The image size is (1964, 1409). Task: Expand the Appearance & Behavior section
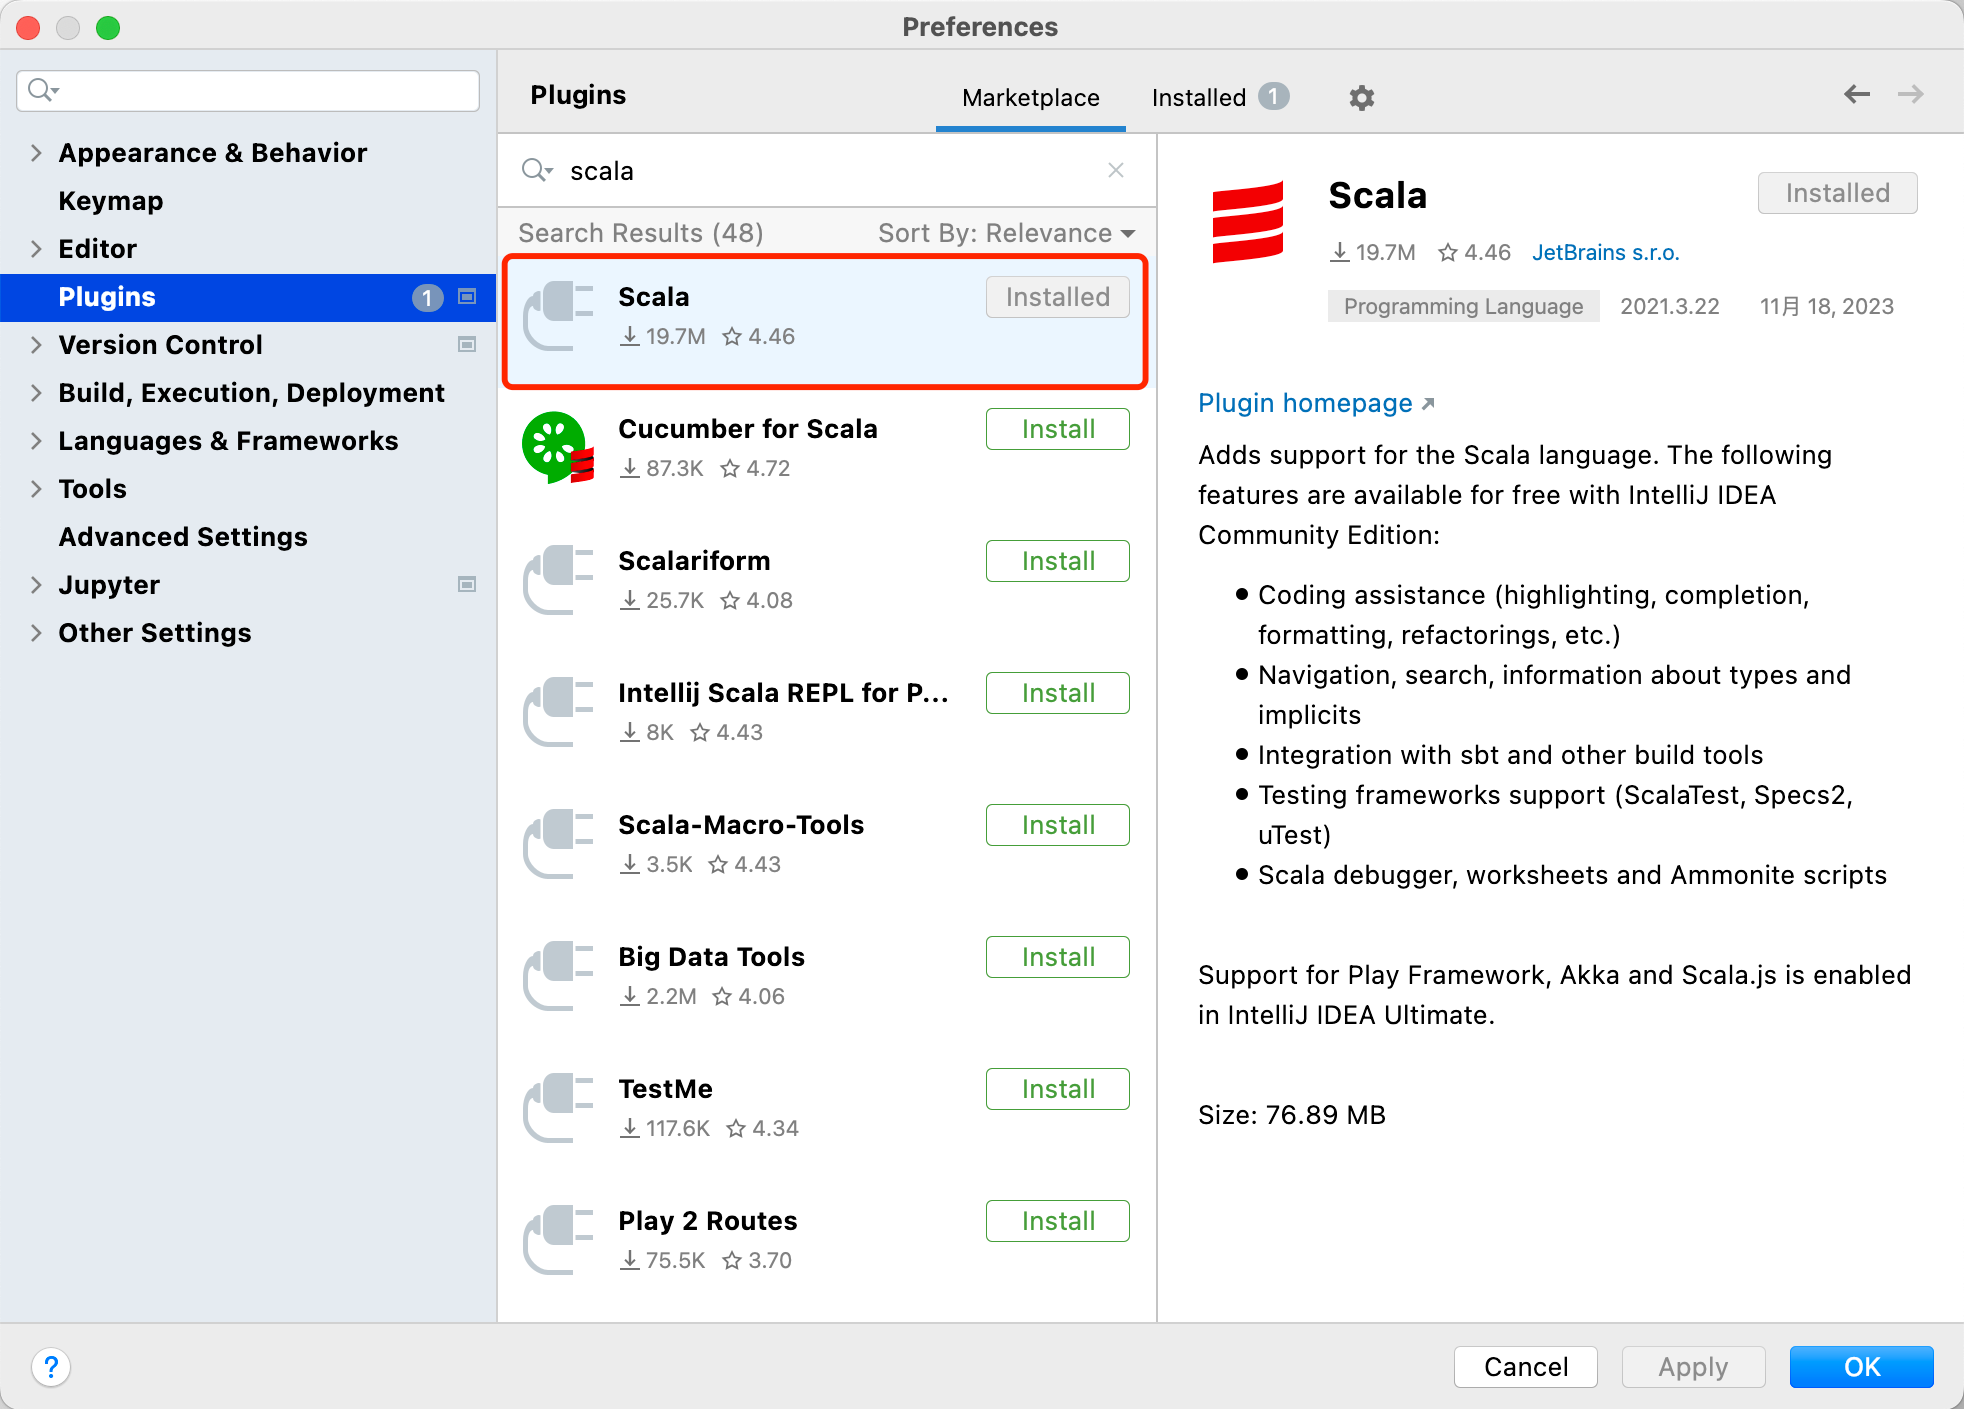(36, 153)
